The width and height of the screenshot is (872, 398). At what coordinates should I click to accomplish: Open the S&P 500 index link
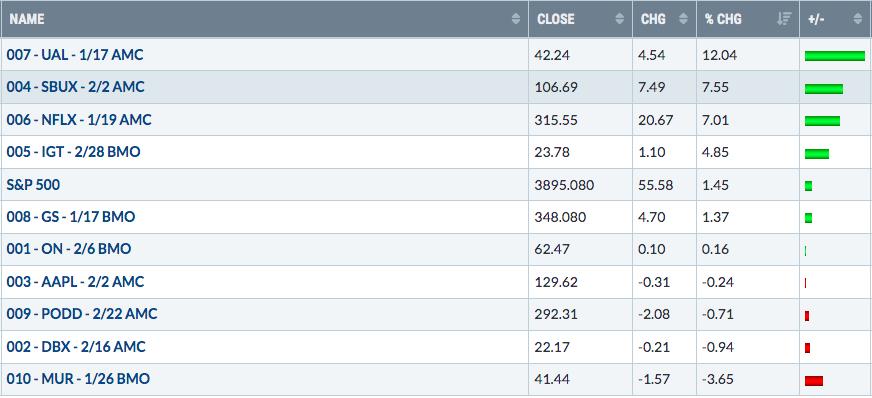pyautogui.click(x=33, y=185)
